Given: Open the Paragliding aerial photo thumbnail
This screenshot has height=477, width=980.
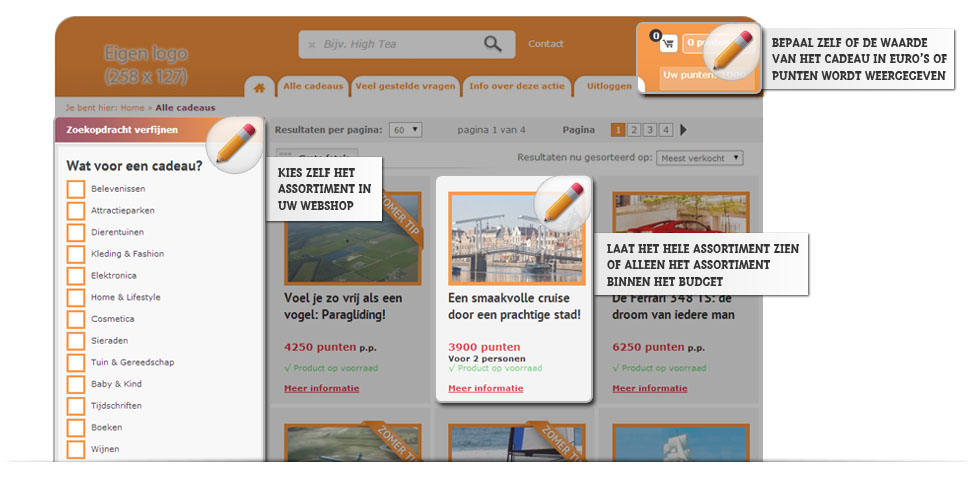Looking at the screenshot, I should click(352, 238).
